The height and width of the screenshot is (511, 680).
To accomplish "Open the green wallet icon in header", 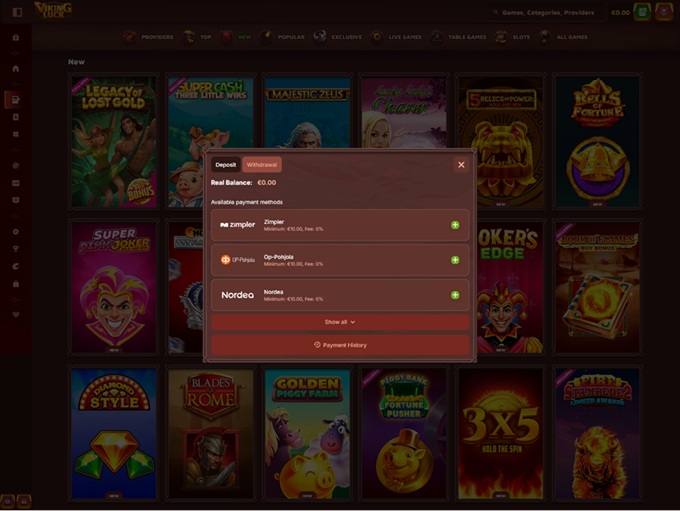I will click(642, 12).
